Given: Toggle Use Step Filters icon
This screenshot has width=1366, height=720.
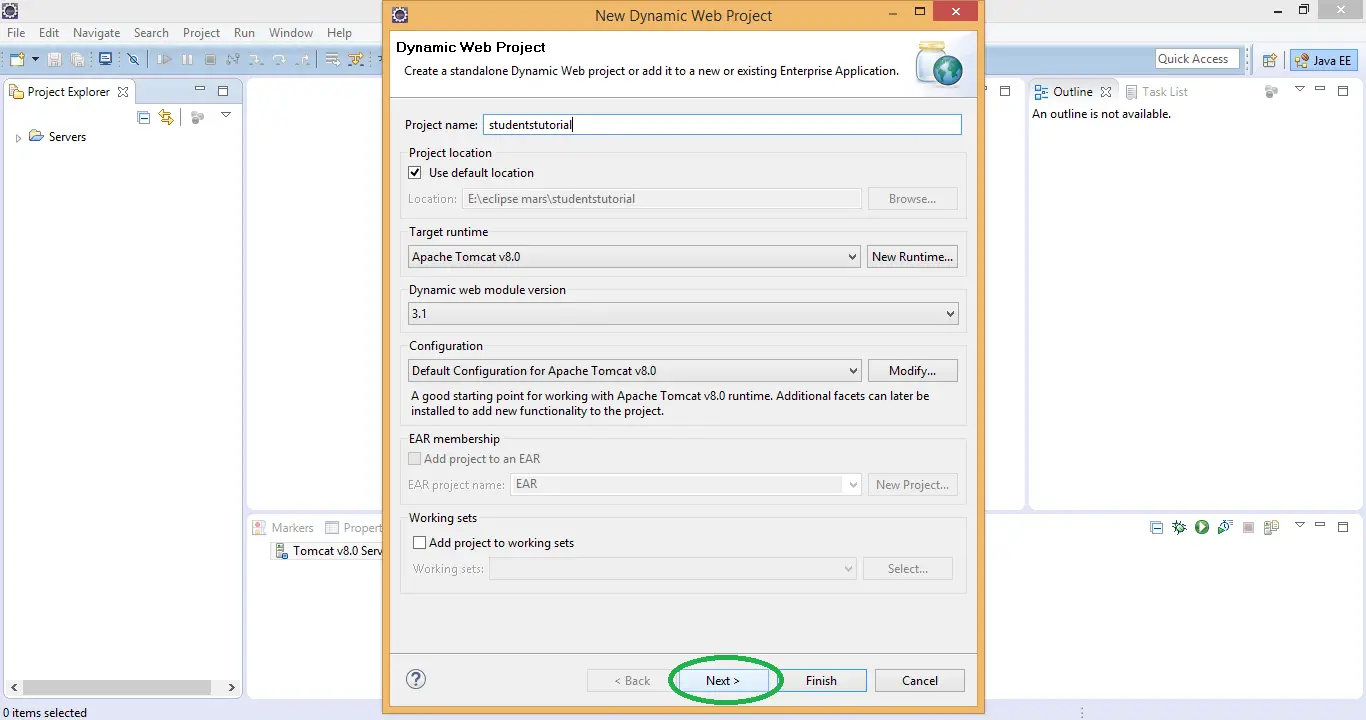Looking at the screenshot, I should (x=356, y=60).
